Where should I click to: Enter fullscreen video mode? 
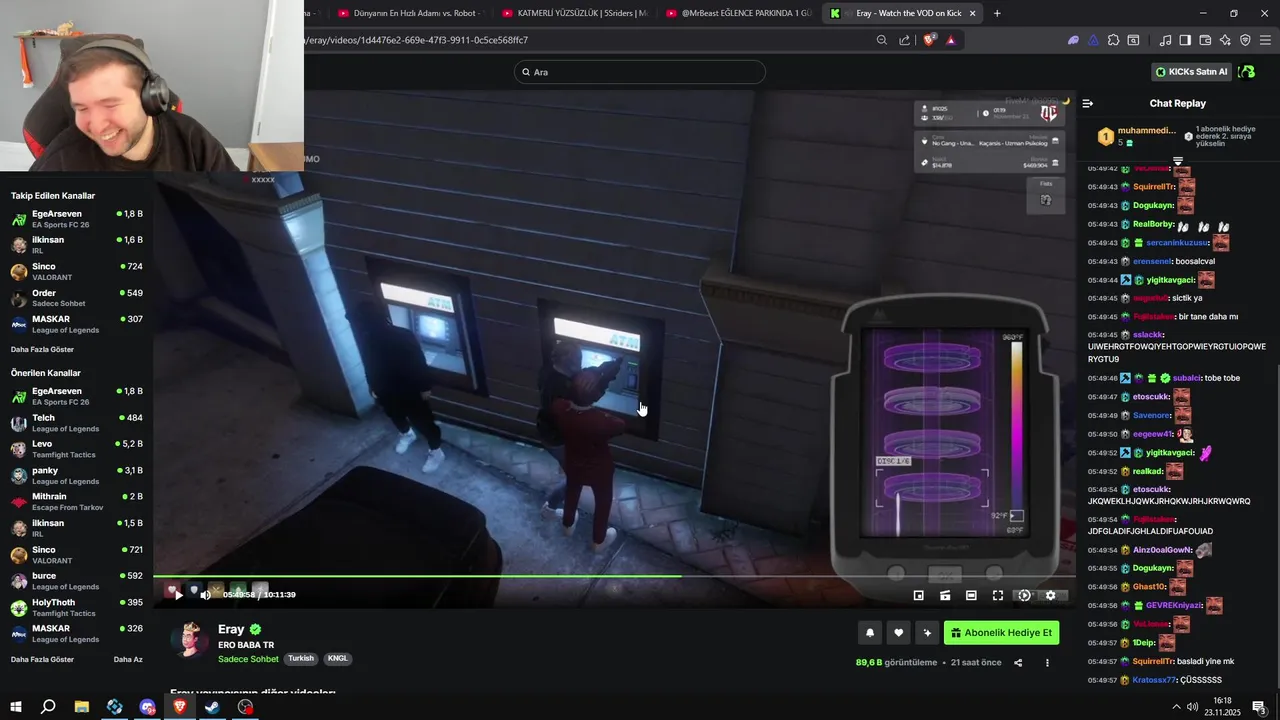pyautogui.click(x=998, y=595)
